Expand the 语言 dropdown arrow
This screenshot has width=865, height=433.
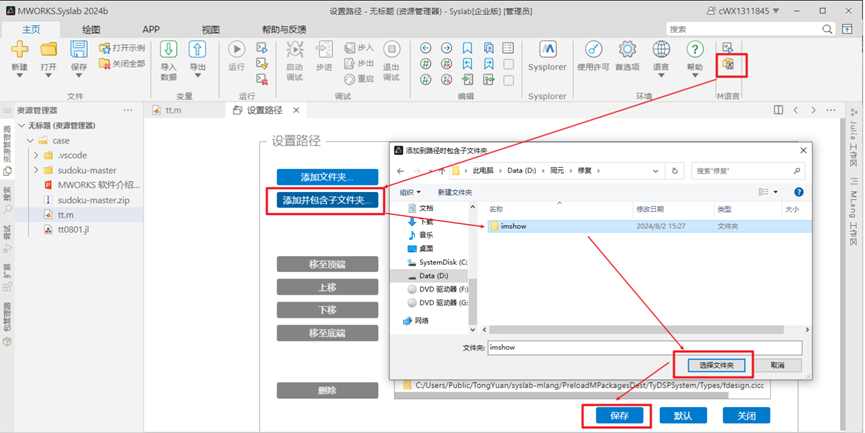[x=661, y=76]
